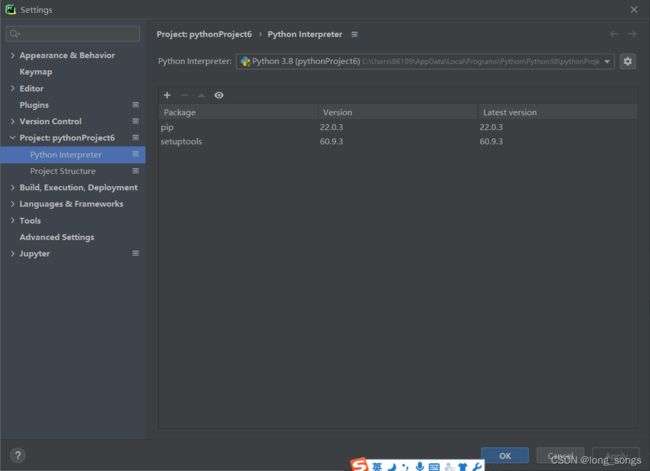
Task: Click the upgrade package up-arrow icon
Action: (x=201, y=95)
